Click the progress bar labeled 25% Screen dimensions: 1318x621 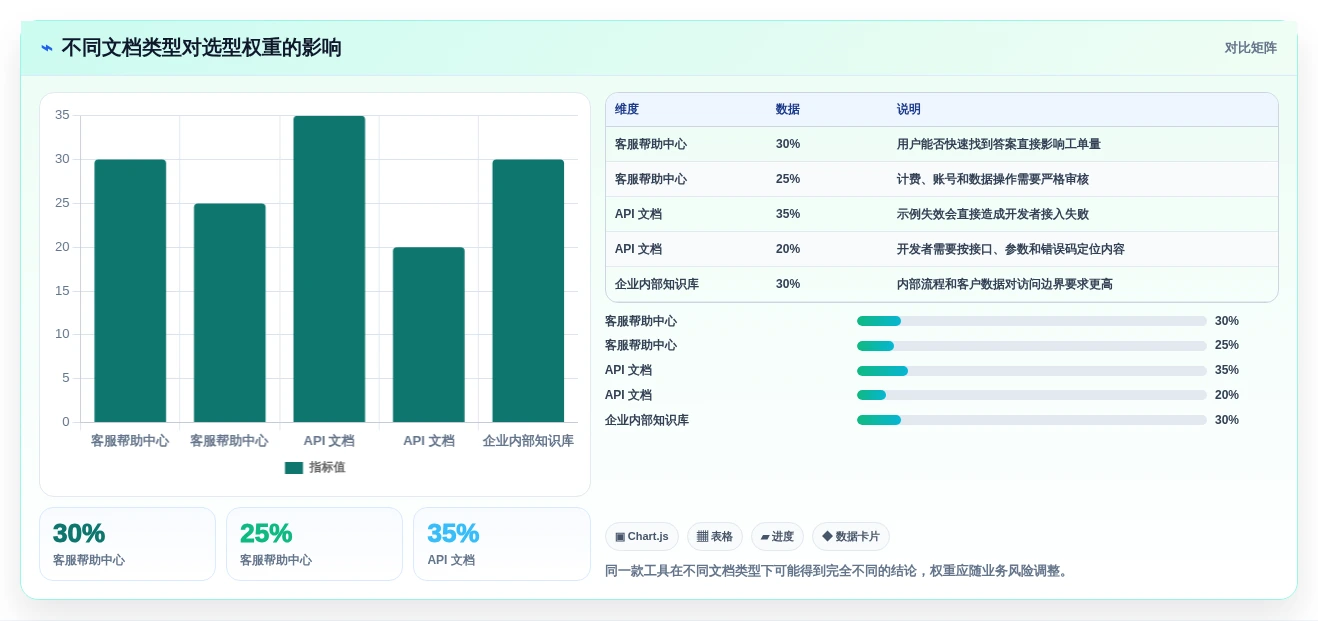[x=1032, y=346]
